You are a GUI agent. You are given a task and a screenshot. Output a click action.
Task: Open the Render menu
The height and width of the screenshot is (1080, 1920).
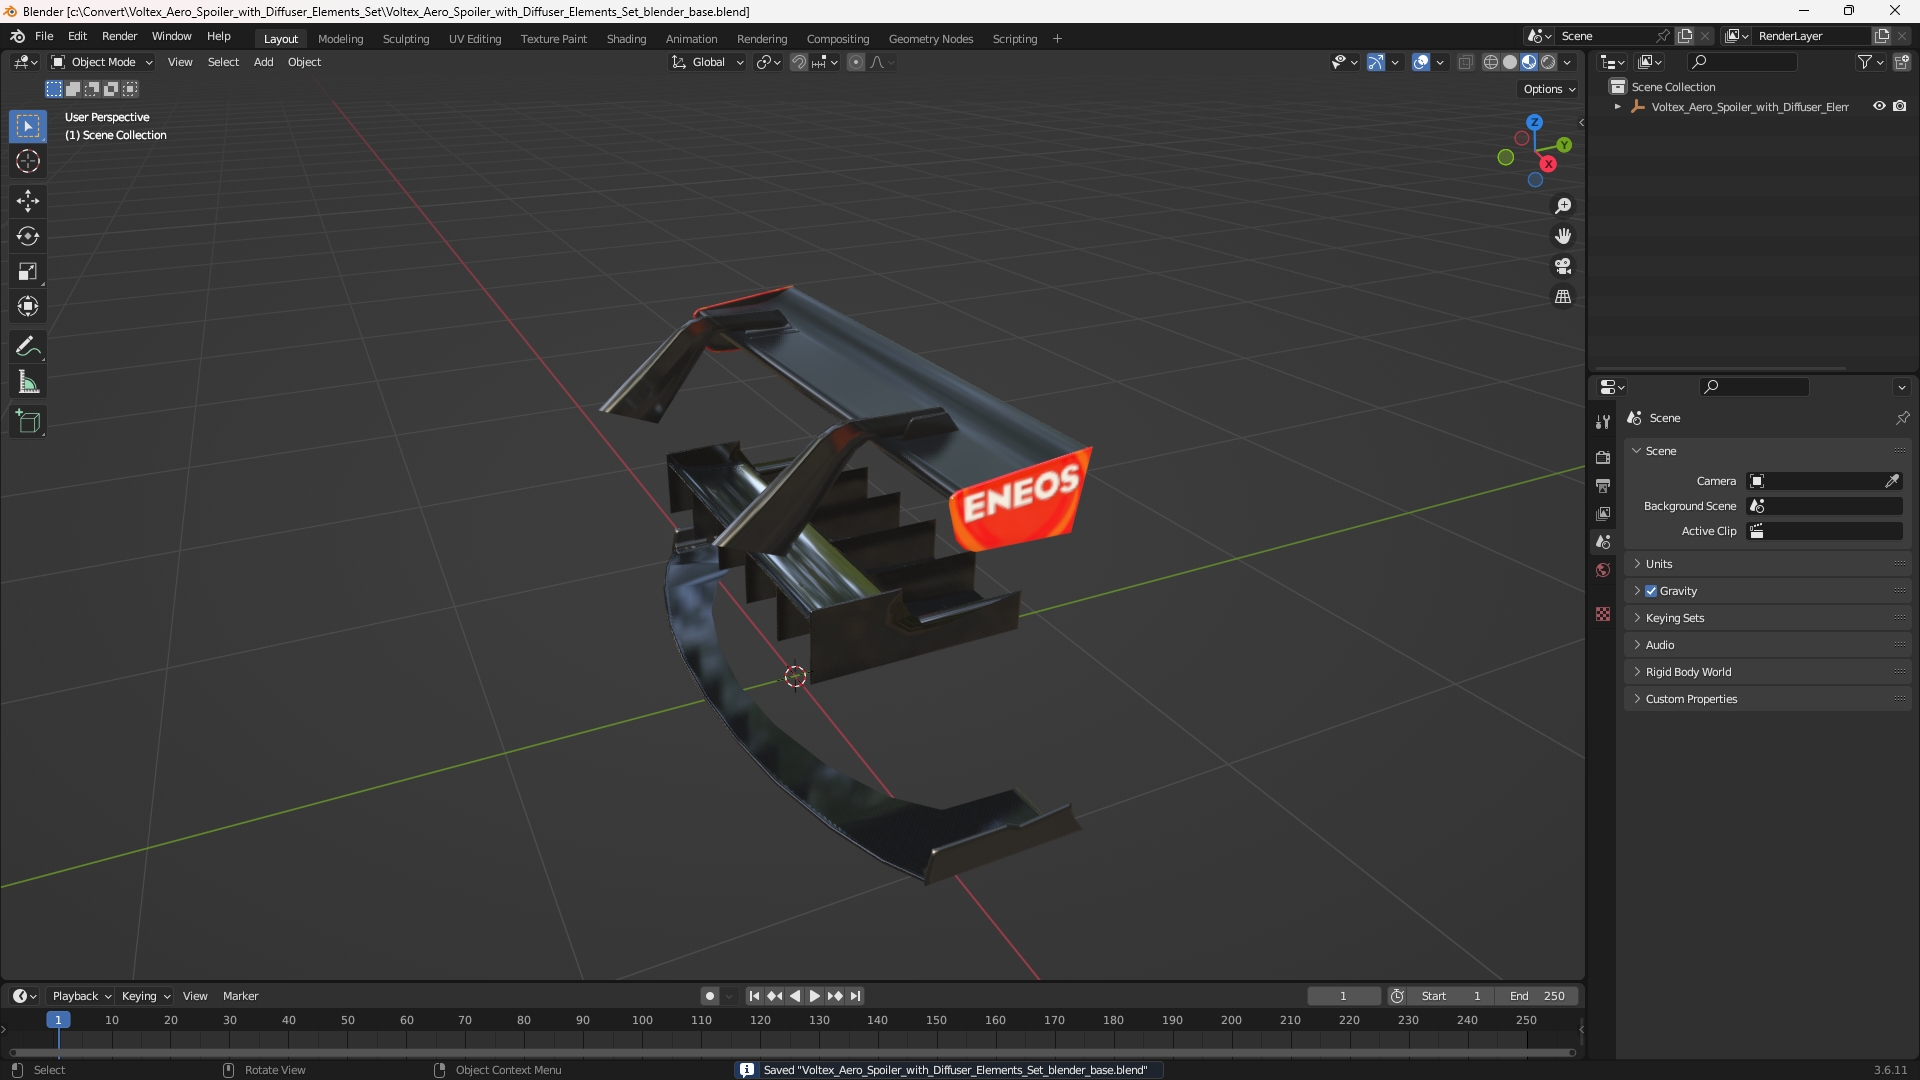click(x=119, y=36)
